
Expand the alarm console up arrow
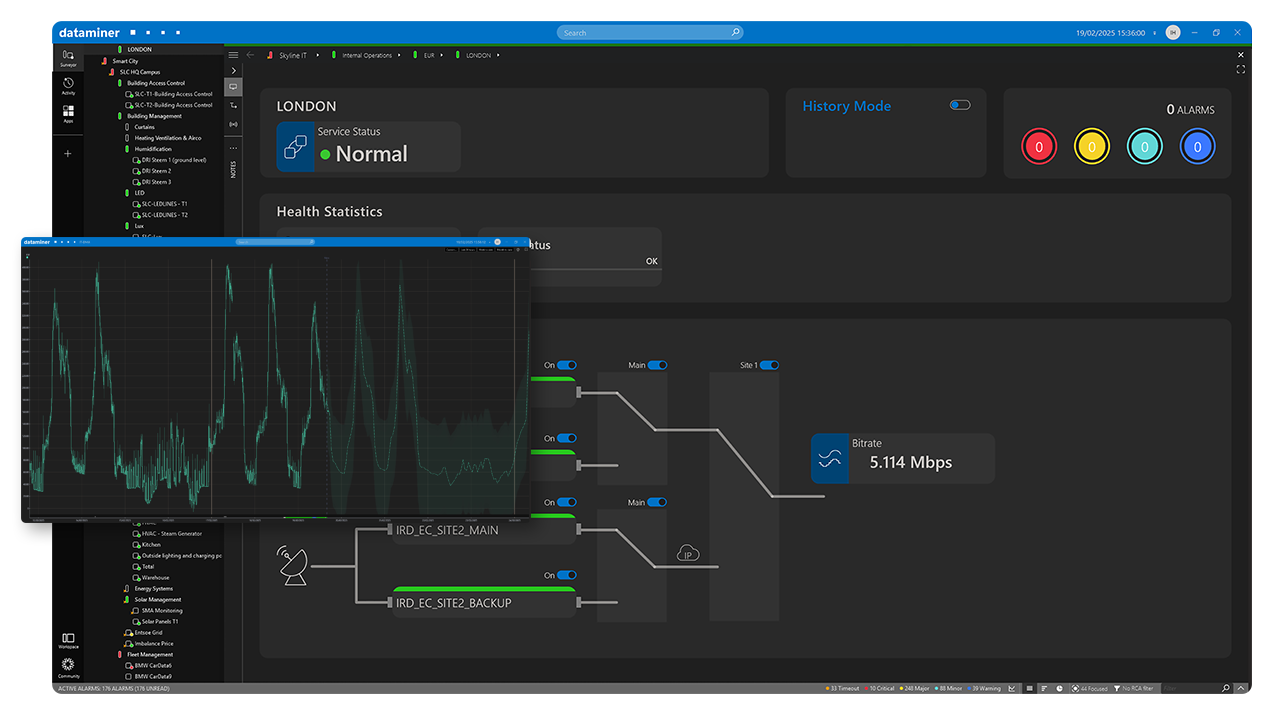(x=1241, y=688)
